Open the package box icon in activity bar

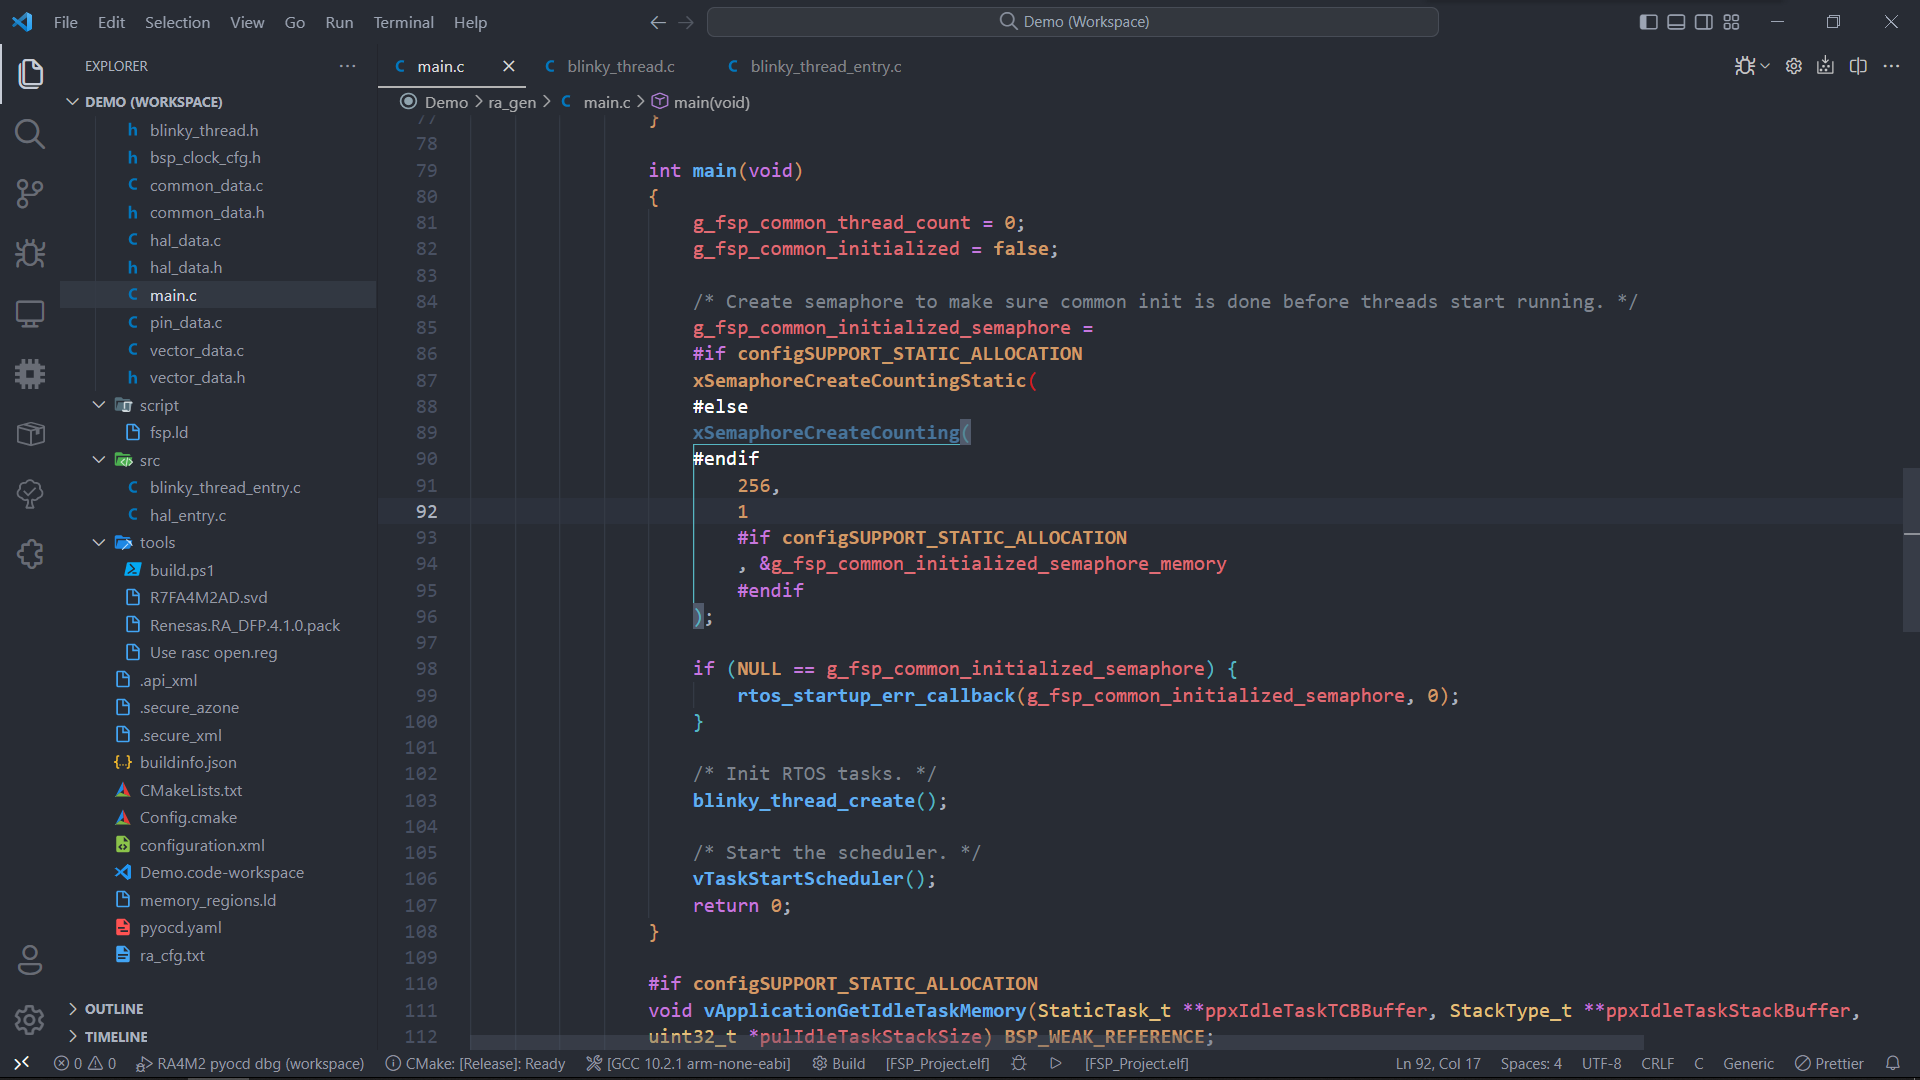[30, 433]
